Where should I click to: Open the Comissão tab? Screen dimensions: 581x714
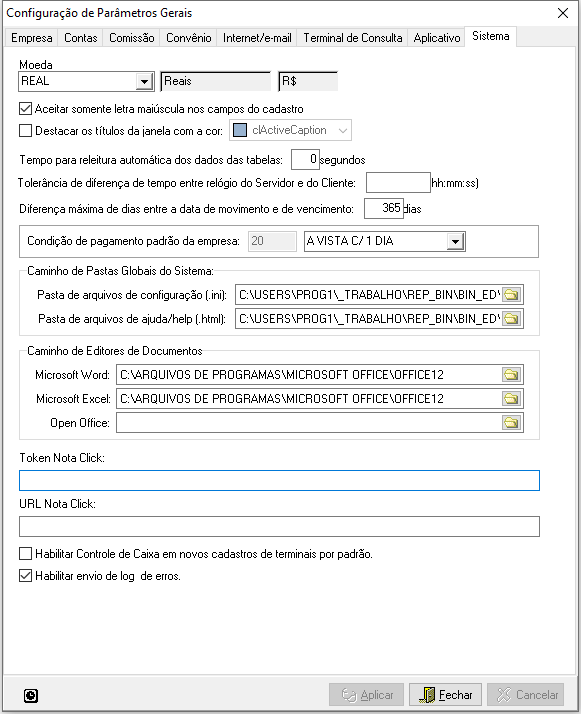(132, 38)
